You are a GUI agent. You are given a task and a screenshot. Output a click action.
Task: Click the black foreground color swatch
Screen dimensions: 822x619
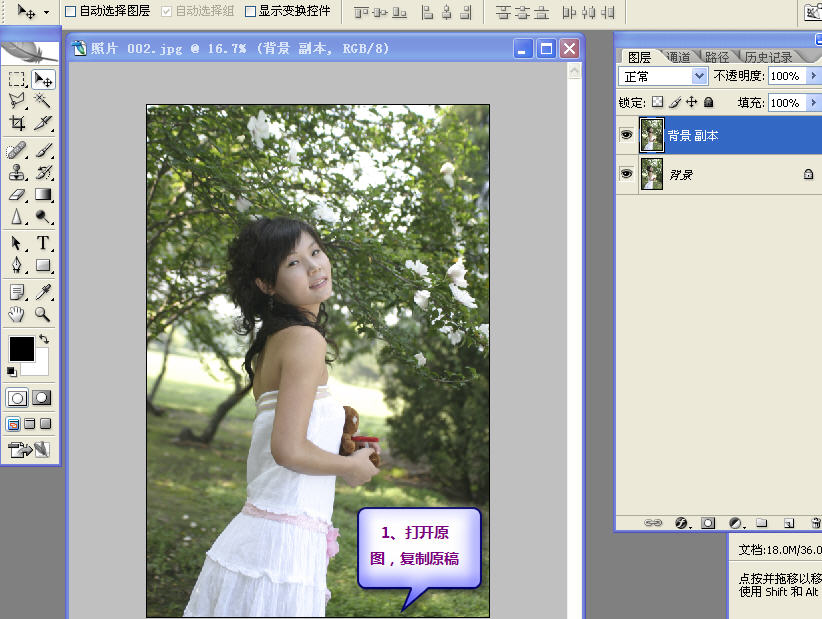[x=21, y=349]
